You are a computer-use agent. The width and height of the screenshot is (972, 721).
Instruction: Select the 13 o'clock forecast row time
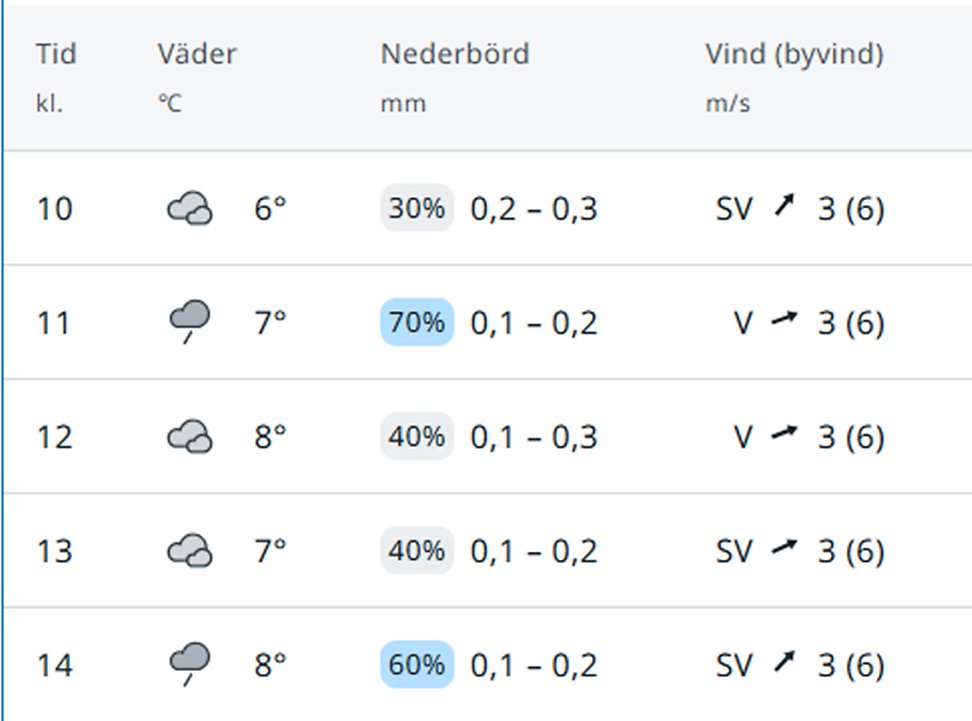(x=55, y=551)
